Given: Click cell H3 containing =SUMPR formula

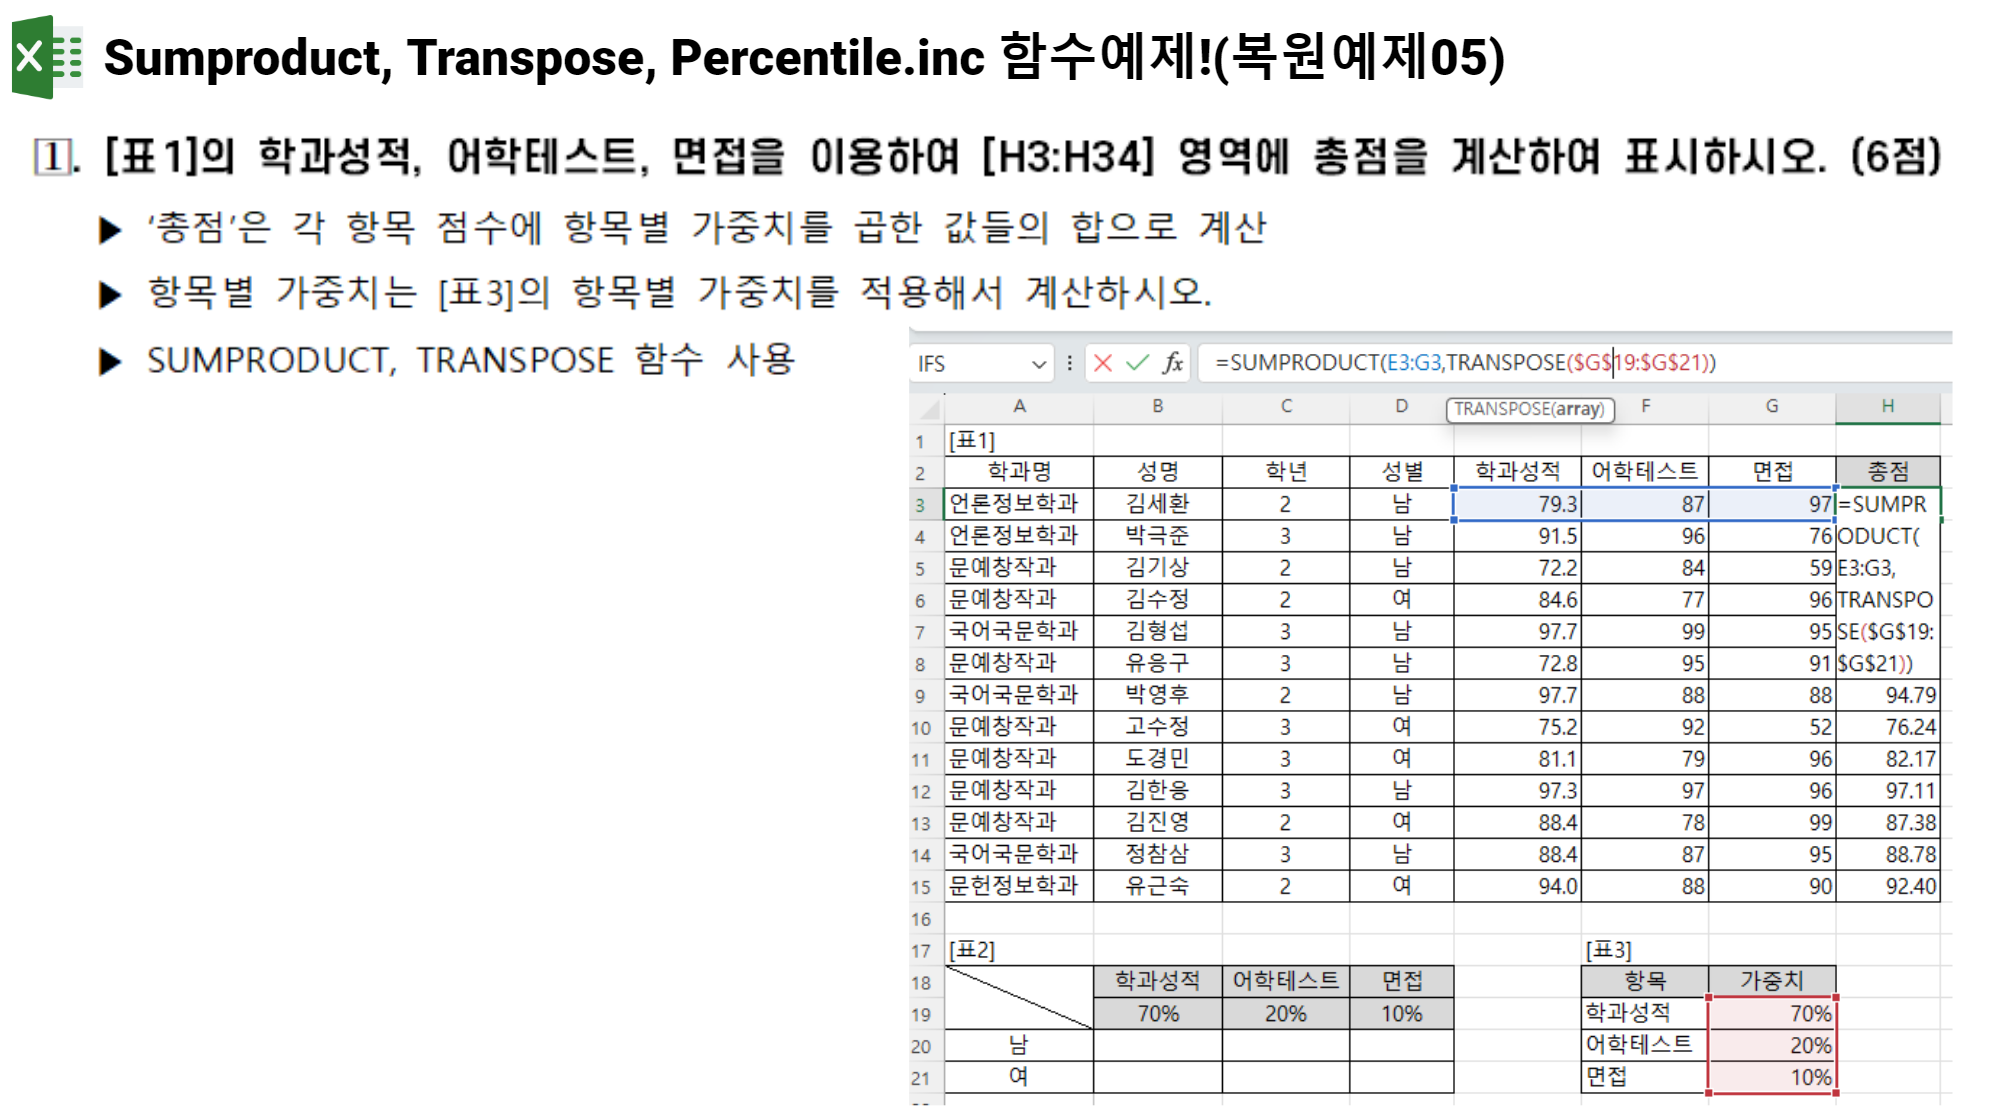Looking at the screenshot, I should point(1887,504).
